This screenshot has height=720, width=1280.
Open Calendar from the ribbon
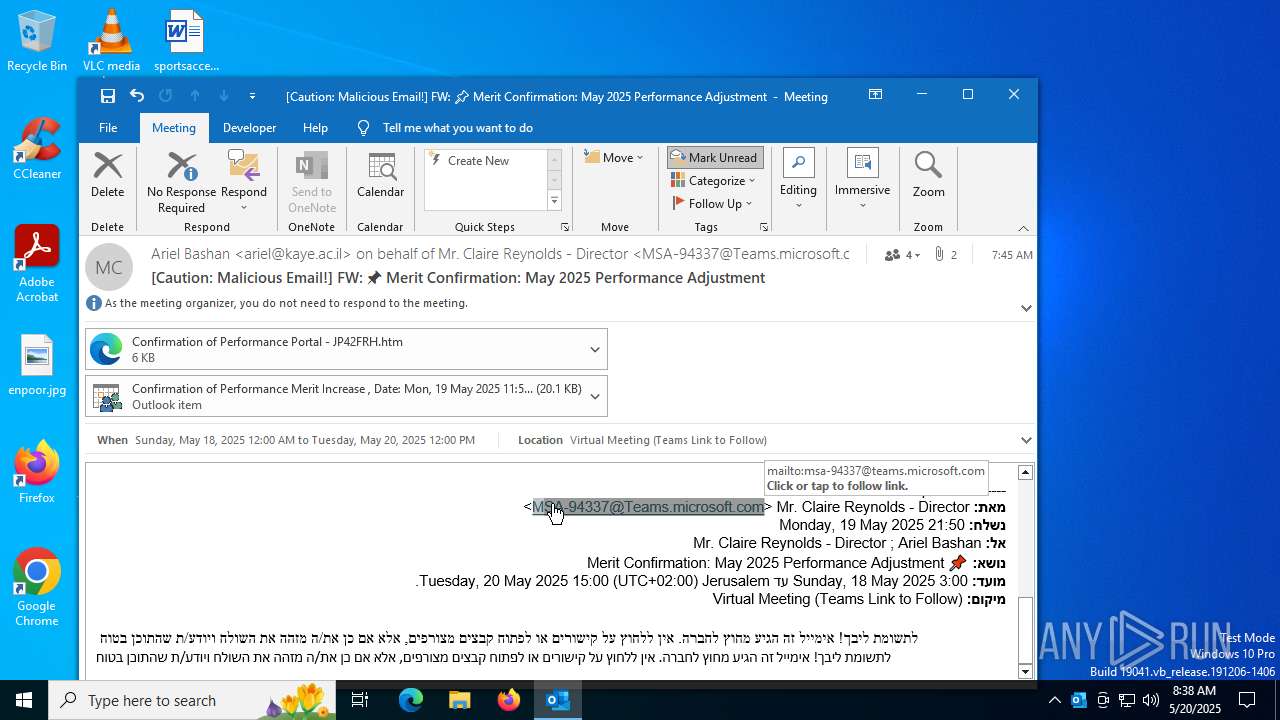(x=380, y=176)
